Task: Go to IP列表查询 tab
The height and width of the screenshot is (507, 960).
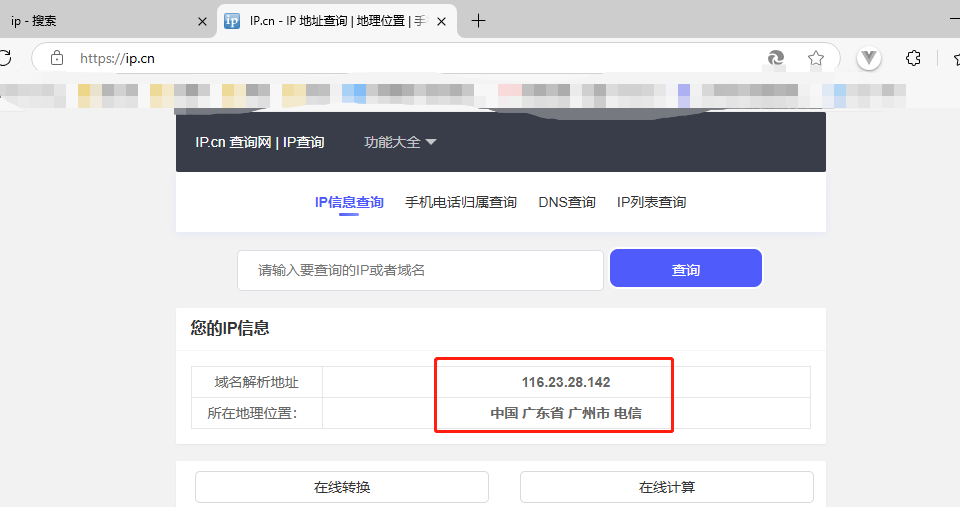Action: pos(651,202)
